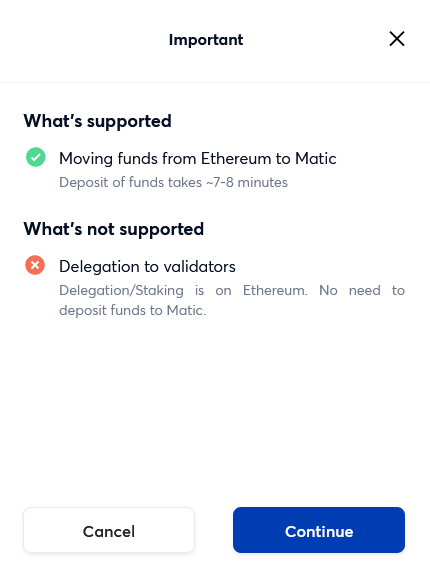Select Moving funds from Ethereum to Matic
The image size is (430, 570).
click(x=198, y=158)
